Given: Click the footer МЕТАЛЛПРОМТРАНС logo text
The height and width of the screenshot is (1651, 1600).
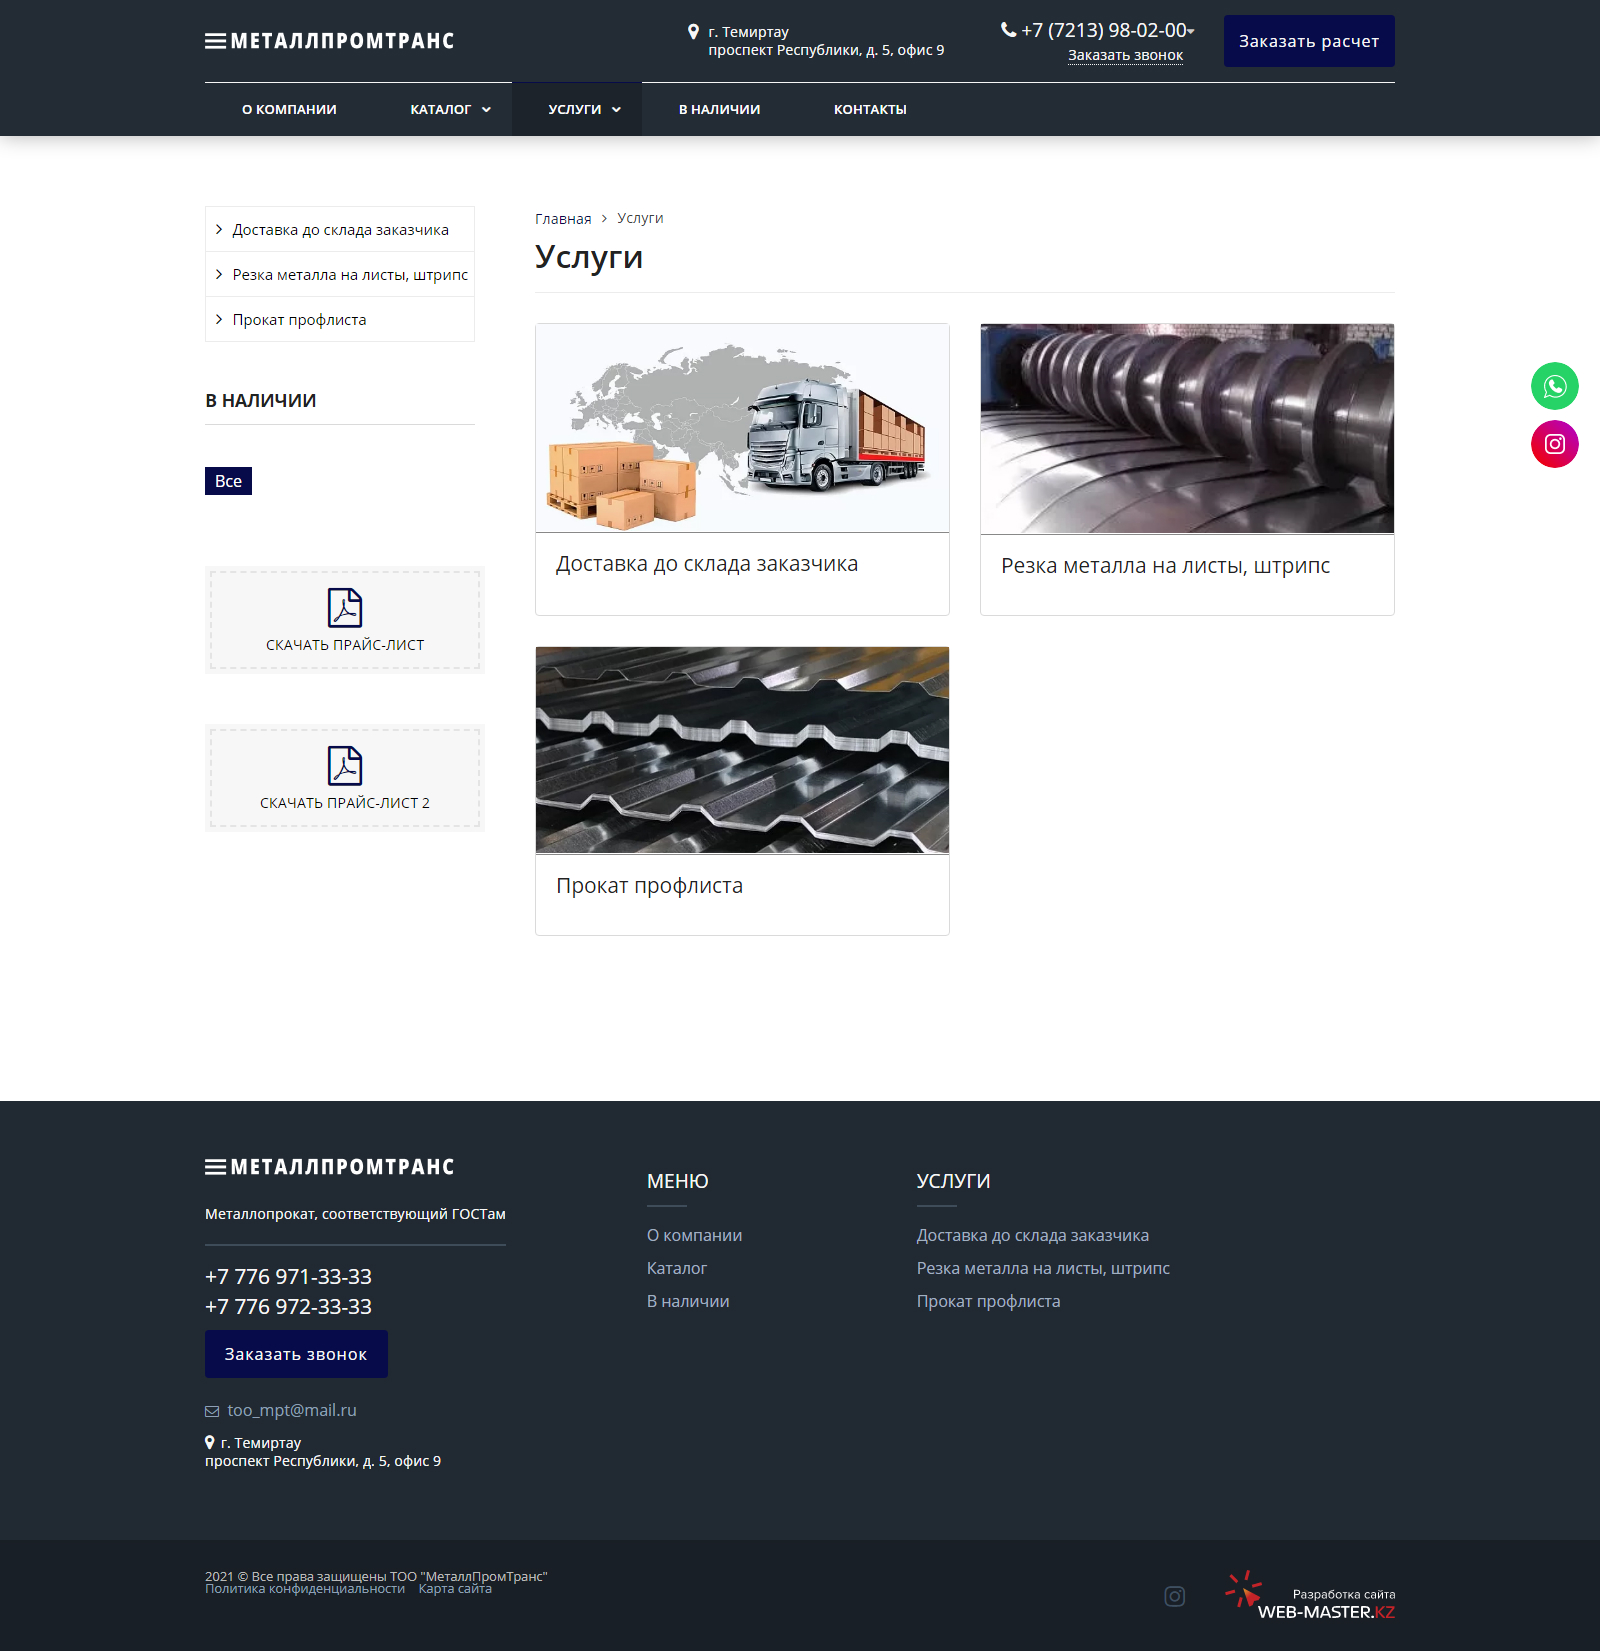Looking at the screenshot, I should [342, 1167].
